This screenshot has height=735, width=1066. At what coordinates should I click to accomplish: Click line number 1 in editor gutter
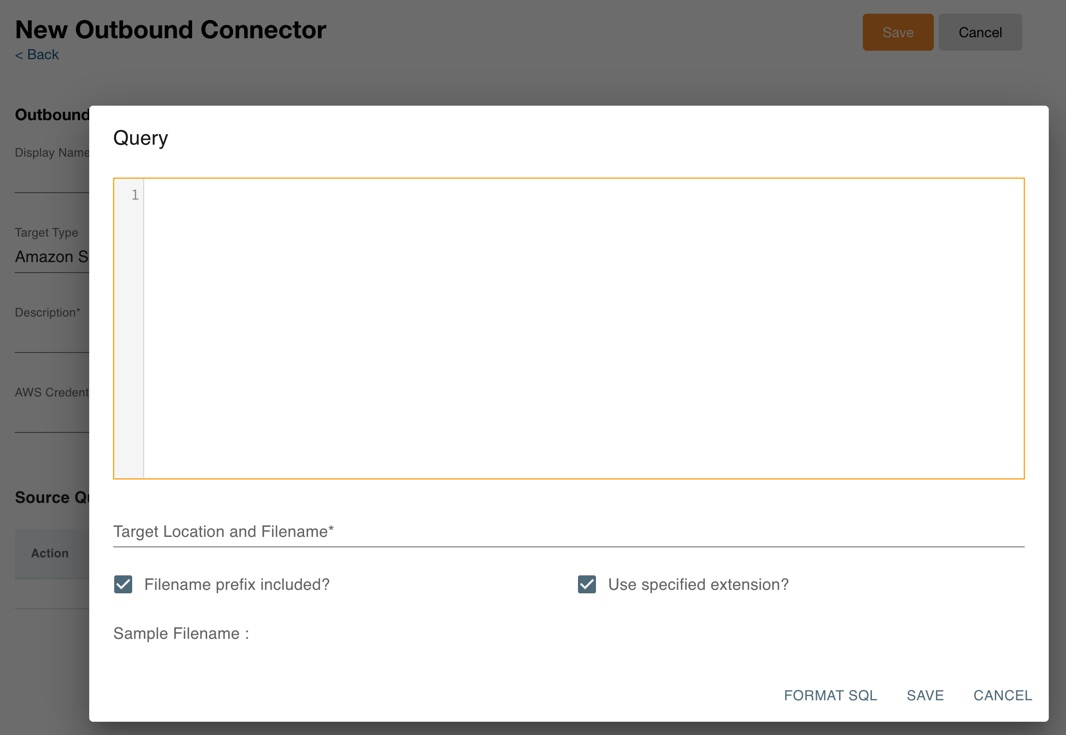[x=135, y=195]
